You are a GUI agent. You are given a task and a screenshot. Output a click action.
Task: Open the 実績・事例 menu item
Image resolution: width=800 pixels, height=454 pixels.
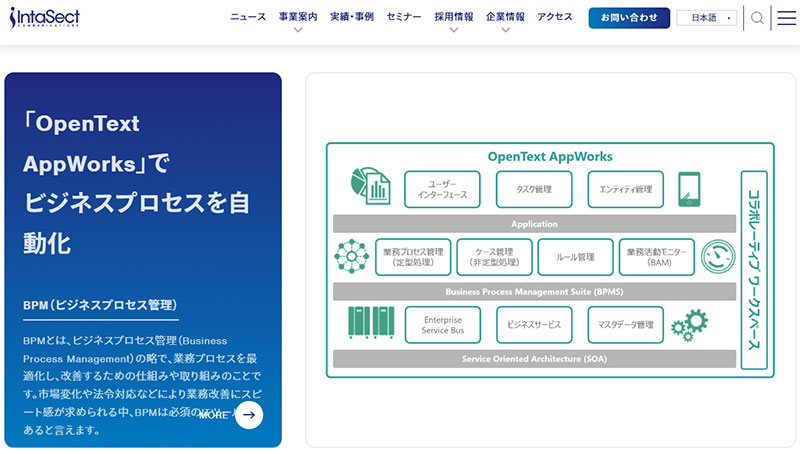(352, 17)
